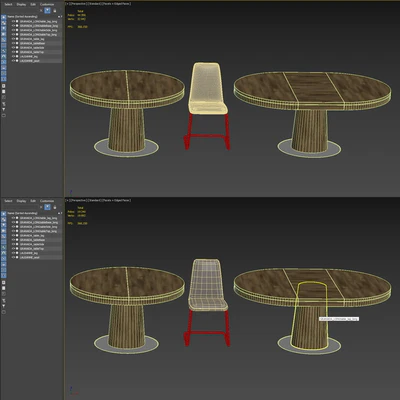The image size is (400, 400).
Task: Open Facets + Edged Faces menu, lower viewport
Action: point(117,200)
